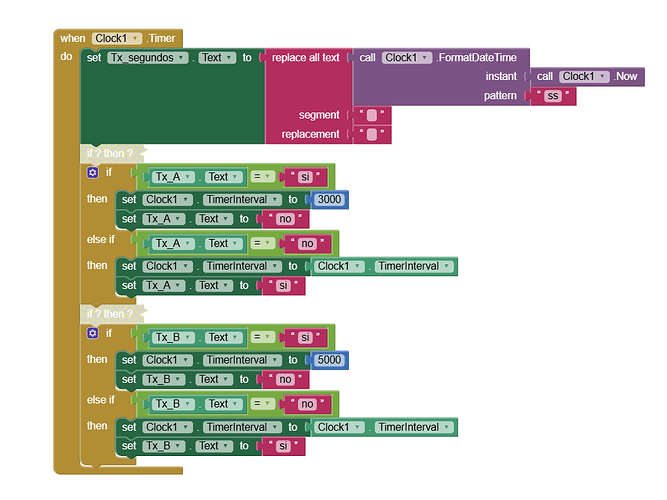This screenshot has width=667, height=500.
Task: Open TimerInterval property dropdown next to 3000
Action: pos(242,200)
